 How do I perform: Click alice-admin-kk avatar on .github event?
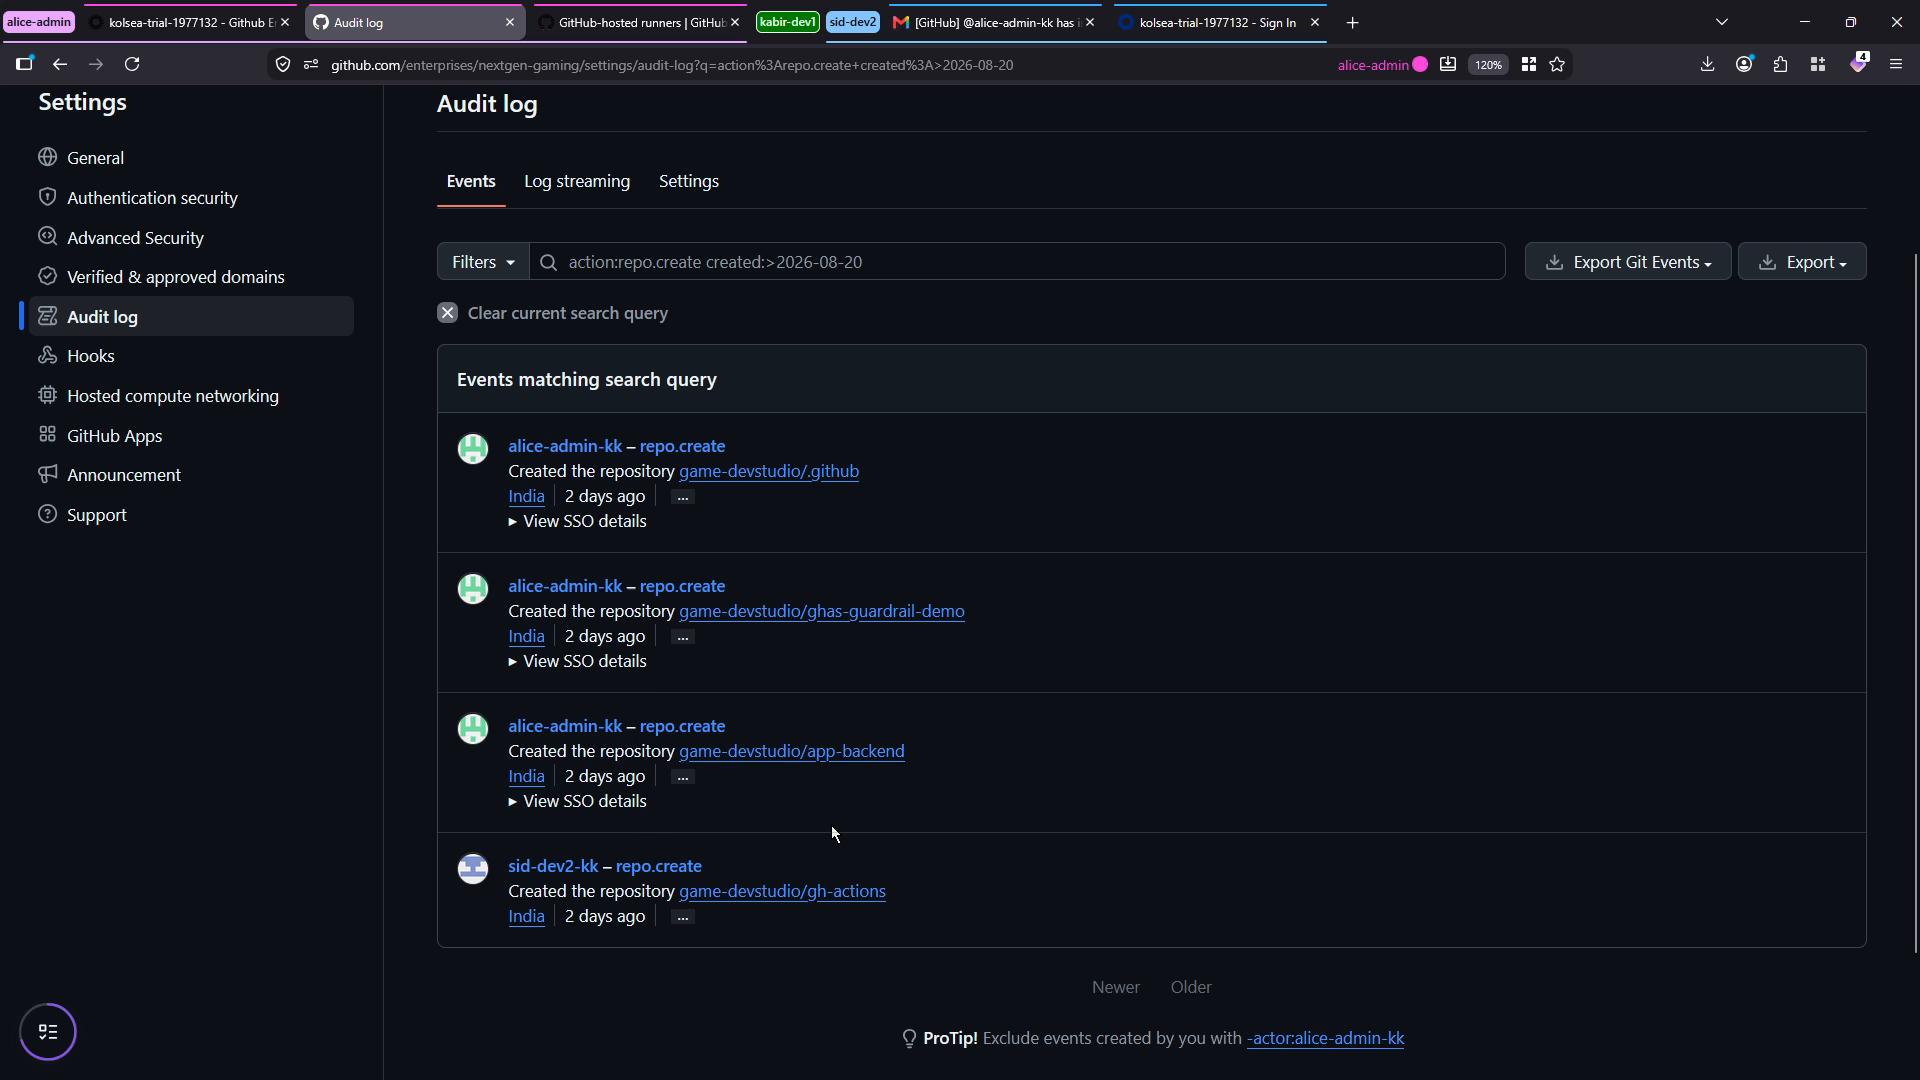pyautogui.click(x=473, y=448)
